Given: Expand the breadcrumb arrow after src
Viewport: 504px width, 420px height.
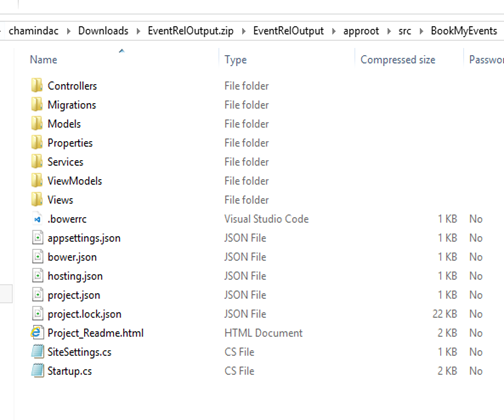Looking at the screenshot, I should point(421,31).
